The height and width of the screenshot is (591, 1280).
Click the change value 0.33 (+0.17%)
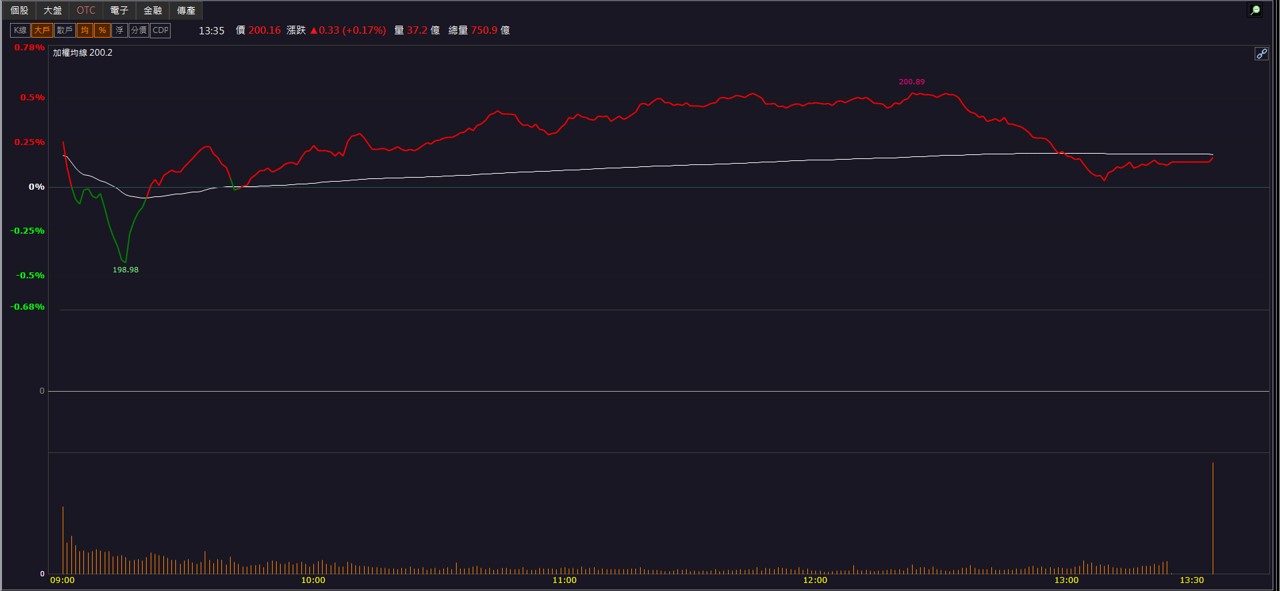[348, 31]
